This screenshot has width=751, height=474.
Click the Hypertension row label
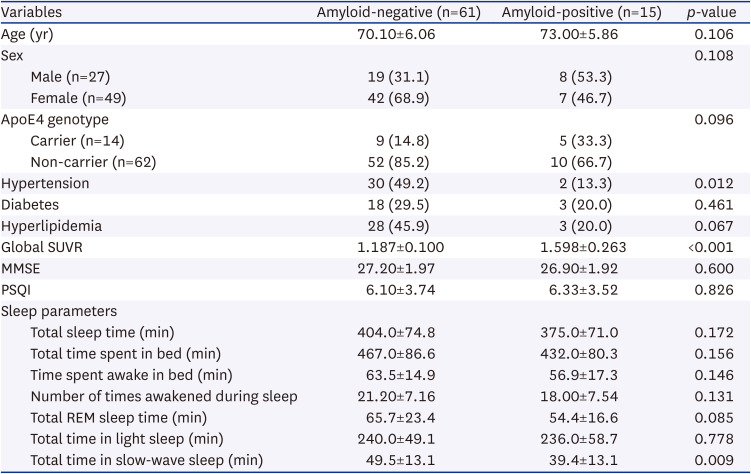coord(45,184)
